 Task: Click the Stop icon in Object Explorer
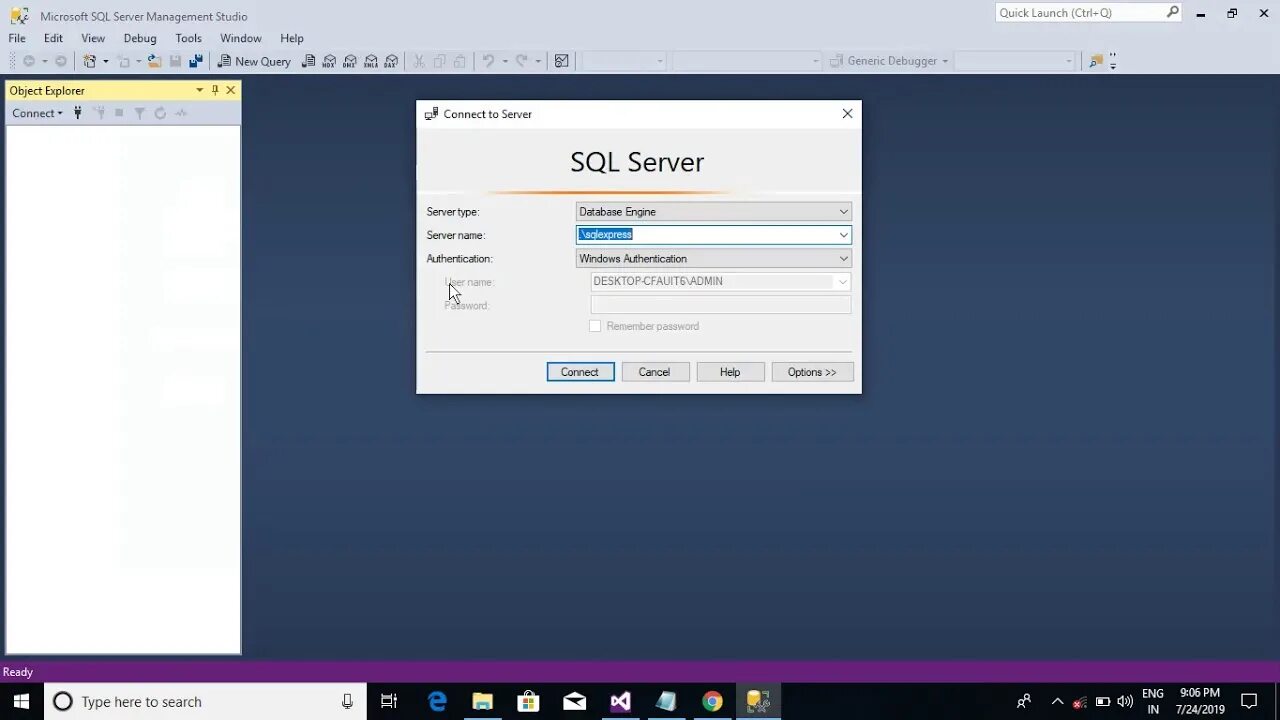119,113
